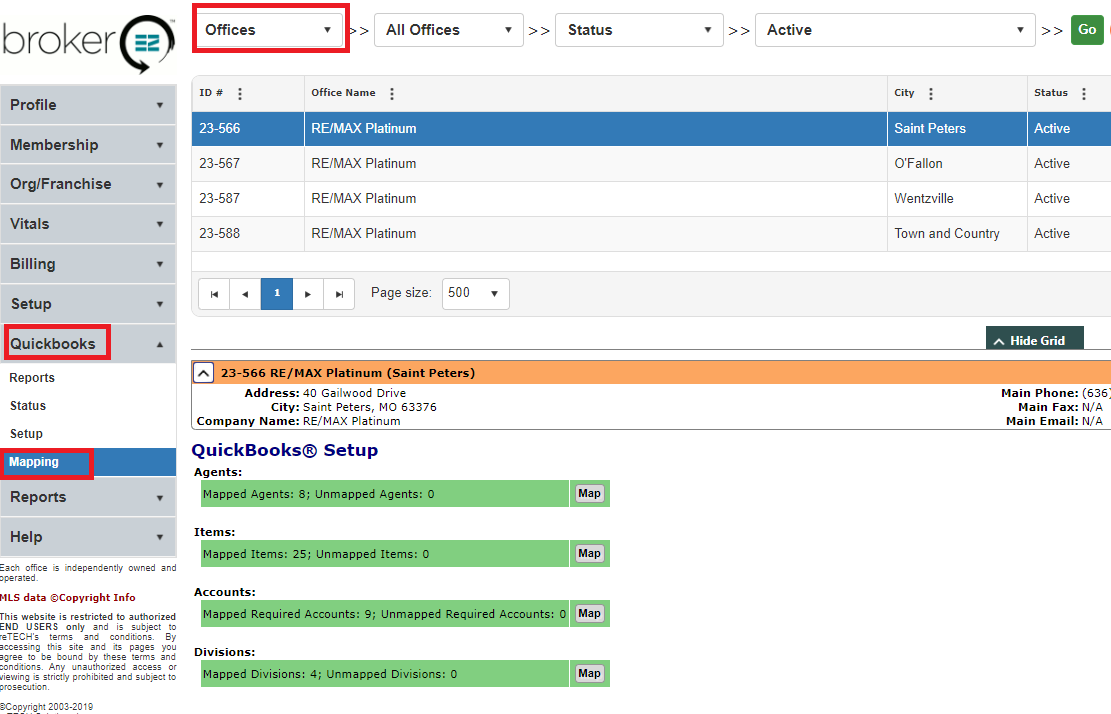The image size is (1111, 714).
Task: Go to previous page with the arrow
Action: [x=245, y=293]
